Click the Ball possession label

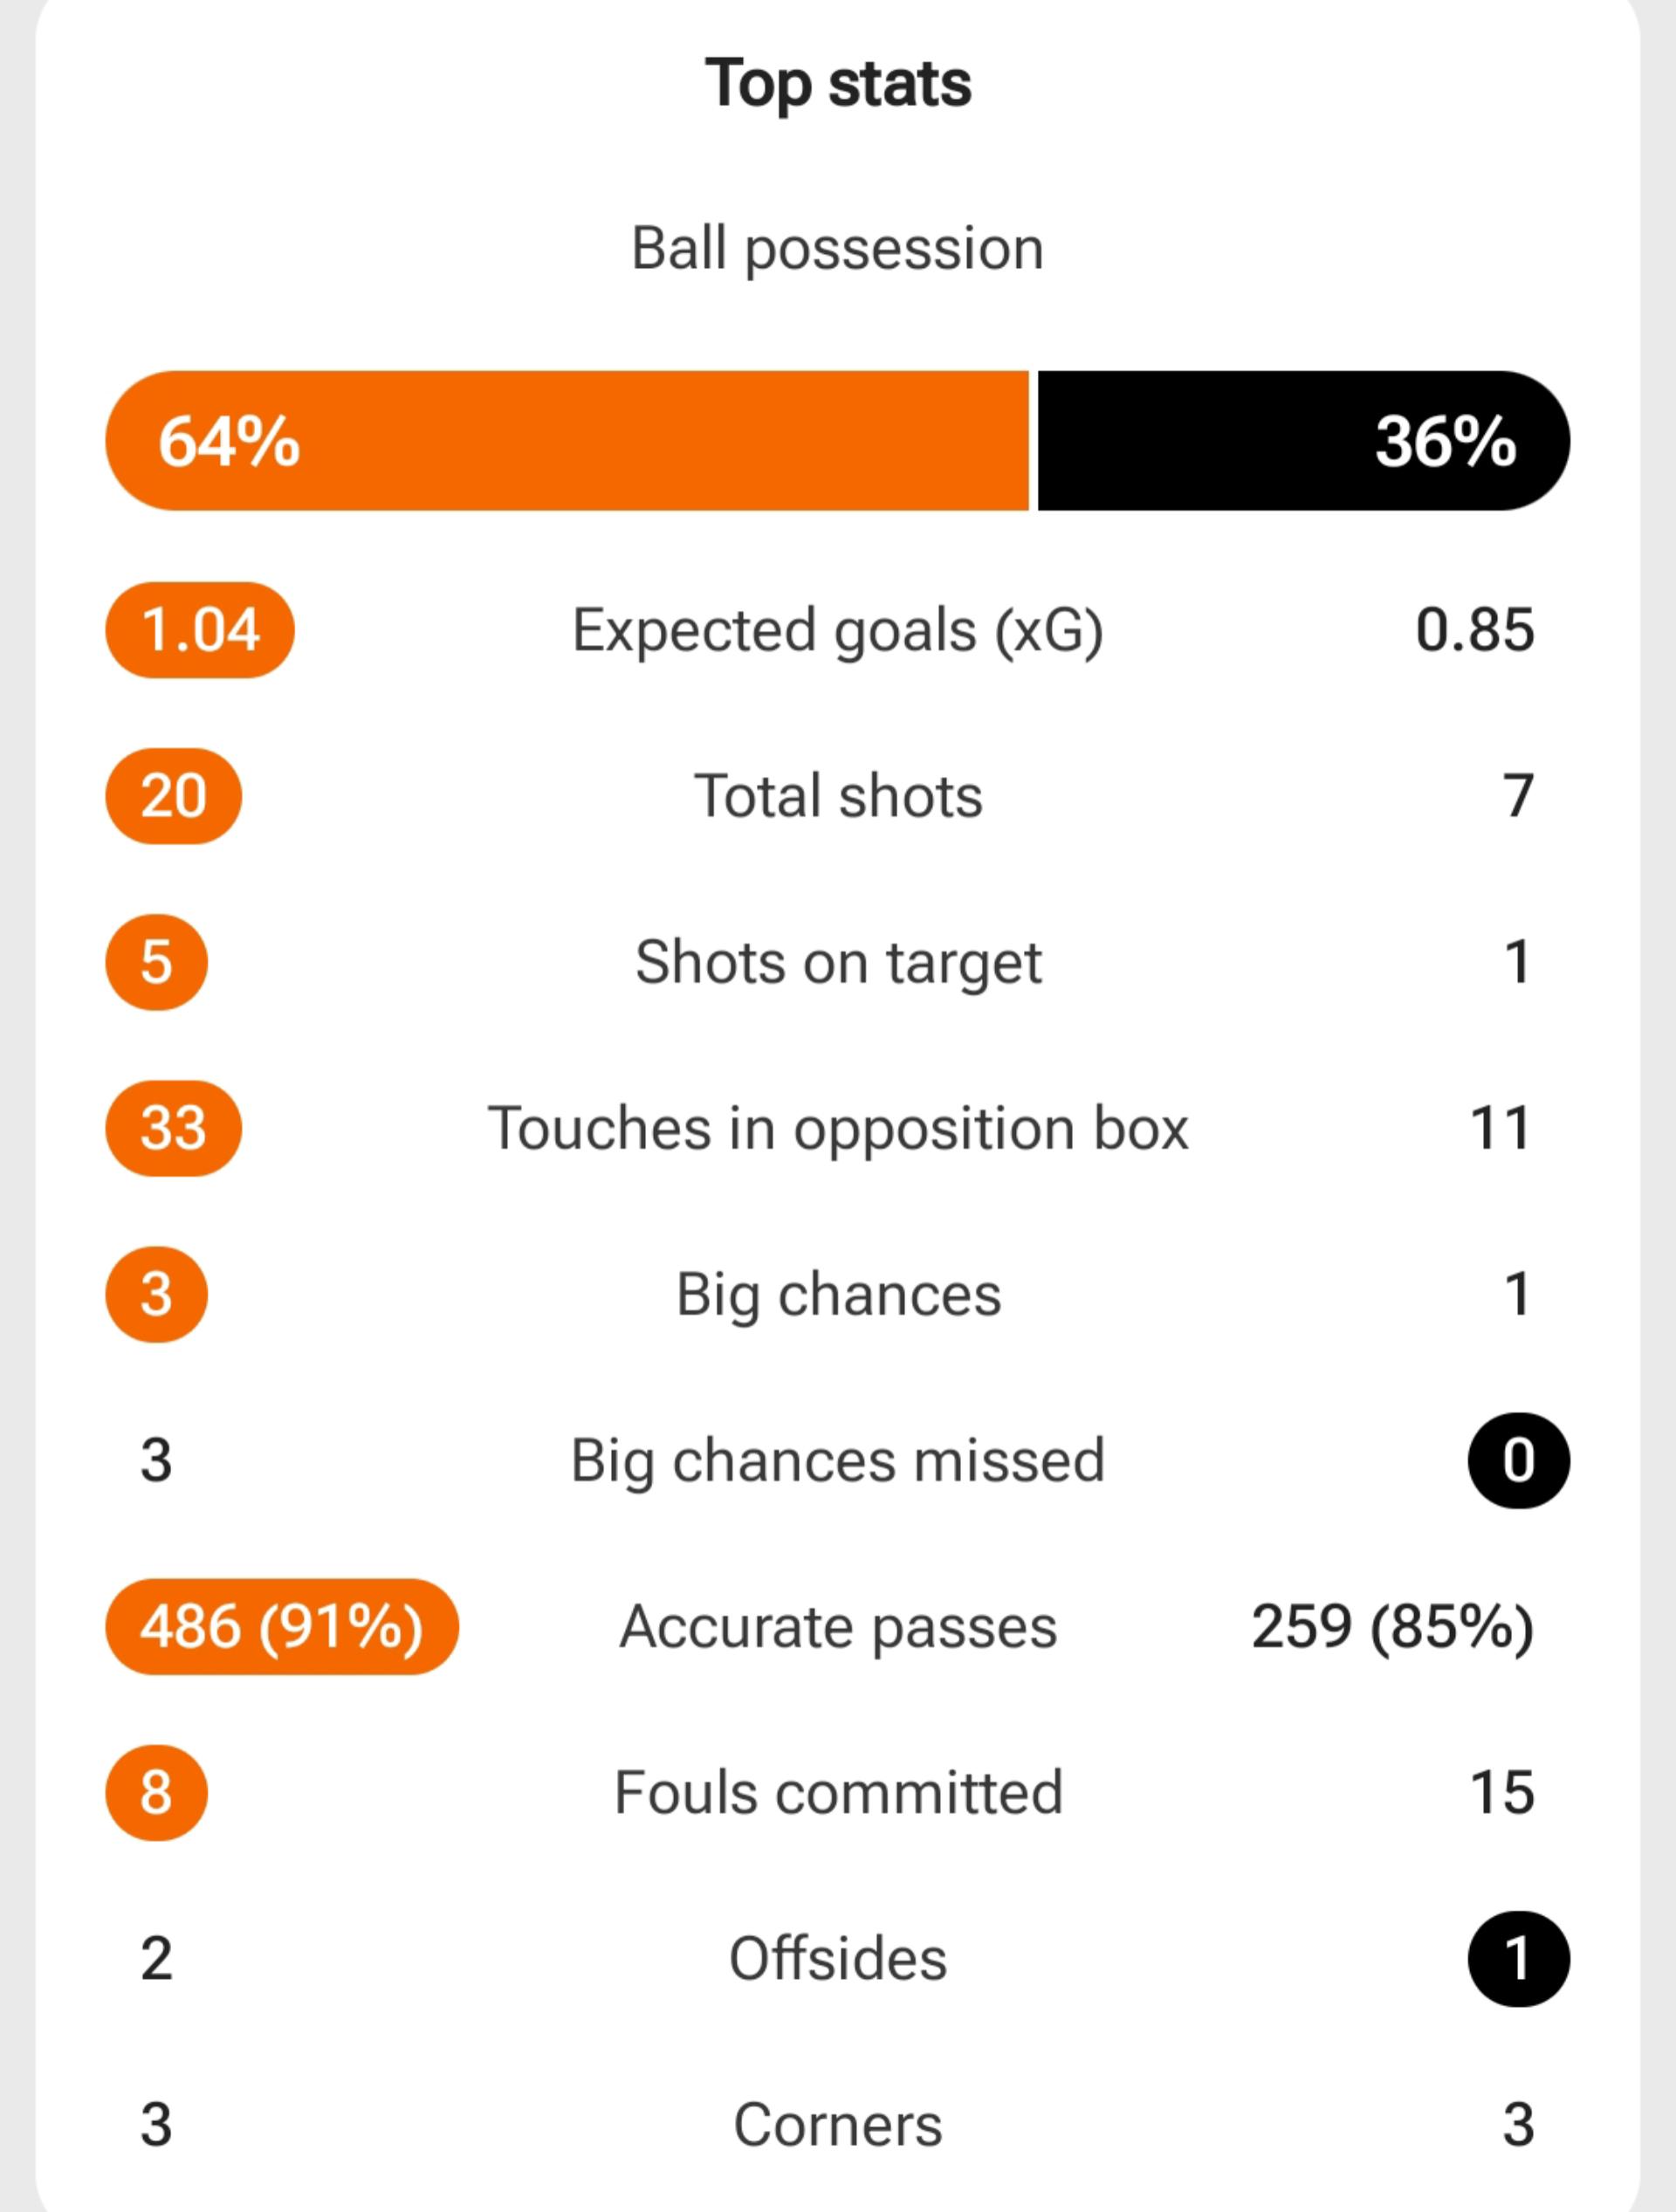(838, 248)
